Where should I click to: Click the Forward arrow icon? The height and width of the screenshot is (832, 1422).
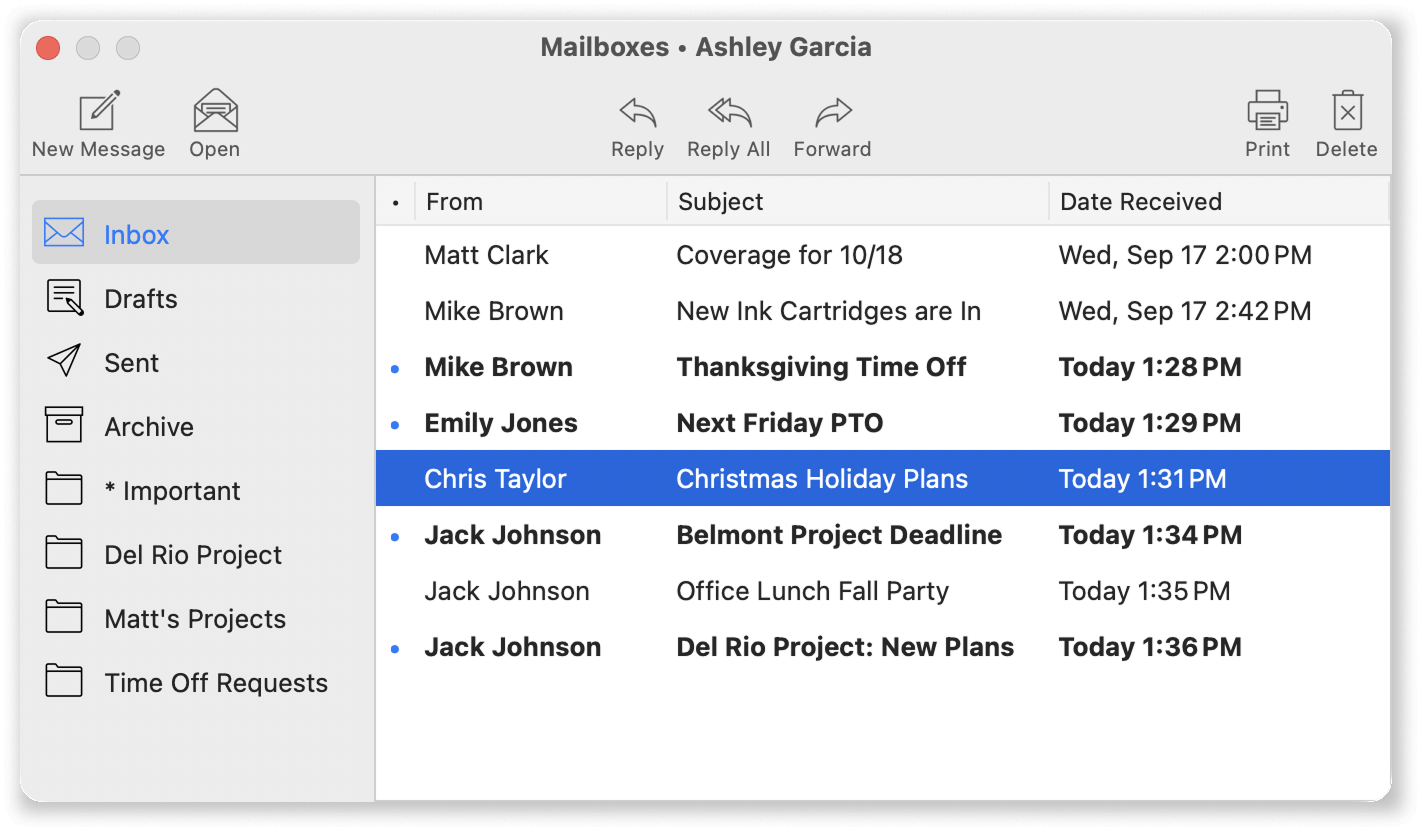(x=832, y=112)
